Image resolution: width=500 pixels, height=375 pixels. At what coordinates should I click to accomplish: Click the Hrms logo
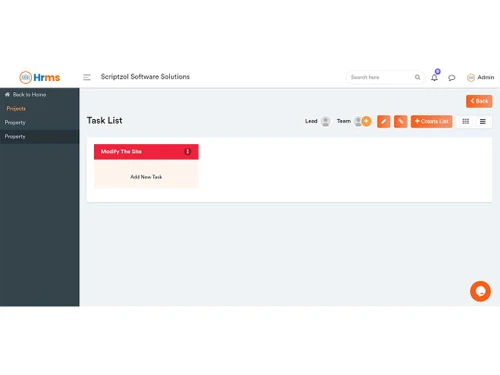pyautogui.click(x=40, y=77)
